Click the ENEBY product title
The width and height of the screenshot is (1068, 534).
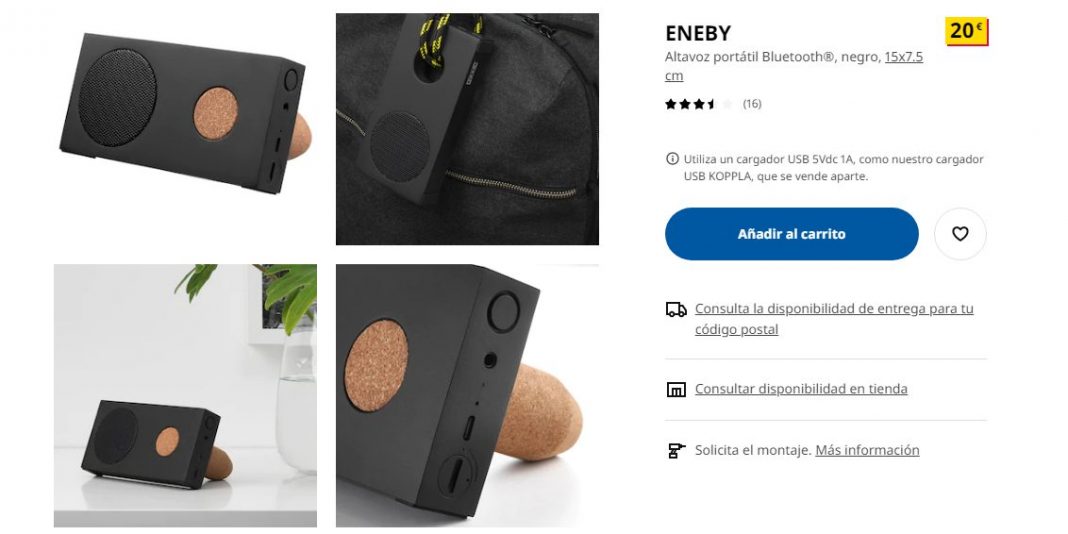click(x=698, y=33)
